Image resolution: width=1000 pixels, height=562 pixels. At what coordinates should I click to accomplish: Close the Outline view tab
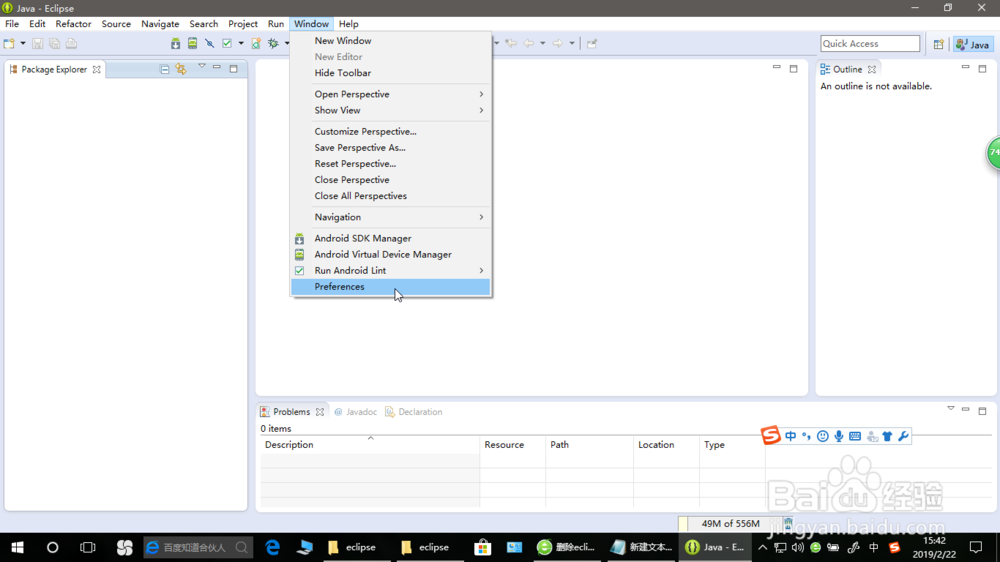coord(872,70)
